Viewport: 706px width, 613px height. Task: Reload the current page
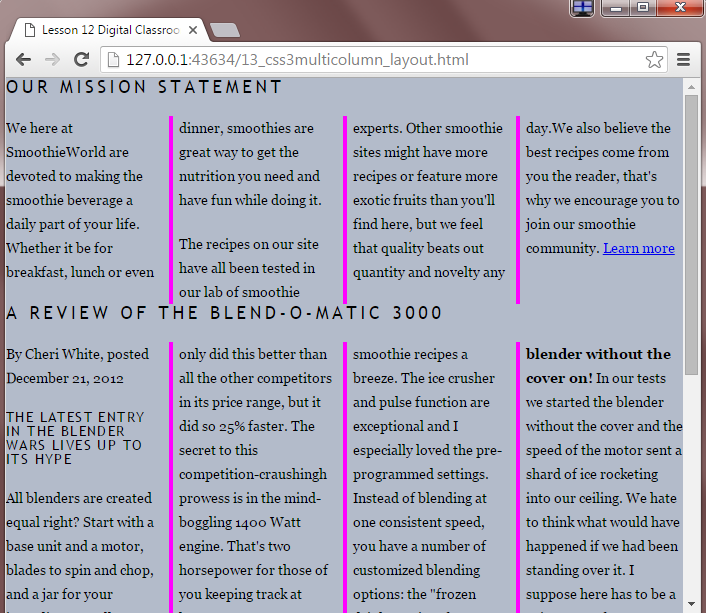coord(82,60)
